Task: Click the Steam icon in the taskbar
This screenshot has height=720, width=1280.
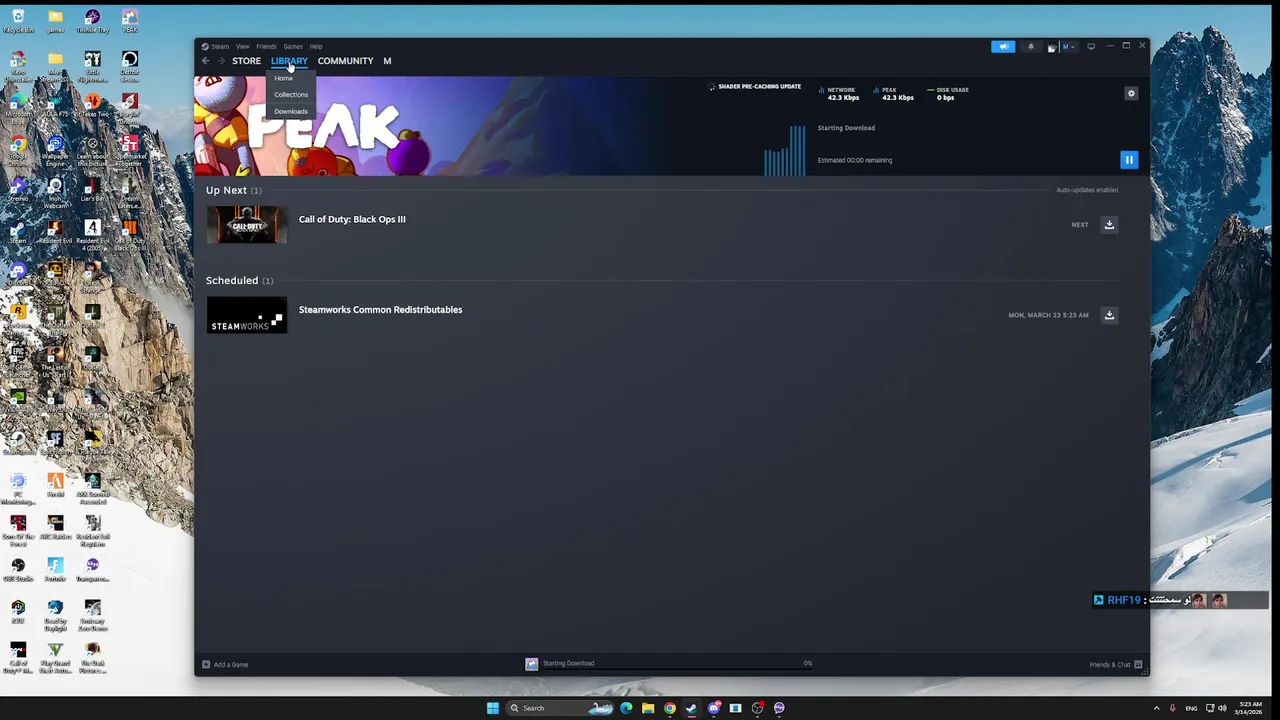Action: pyautogui.click(x=691, y=708)
